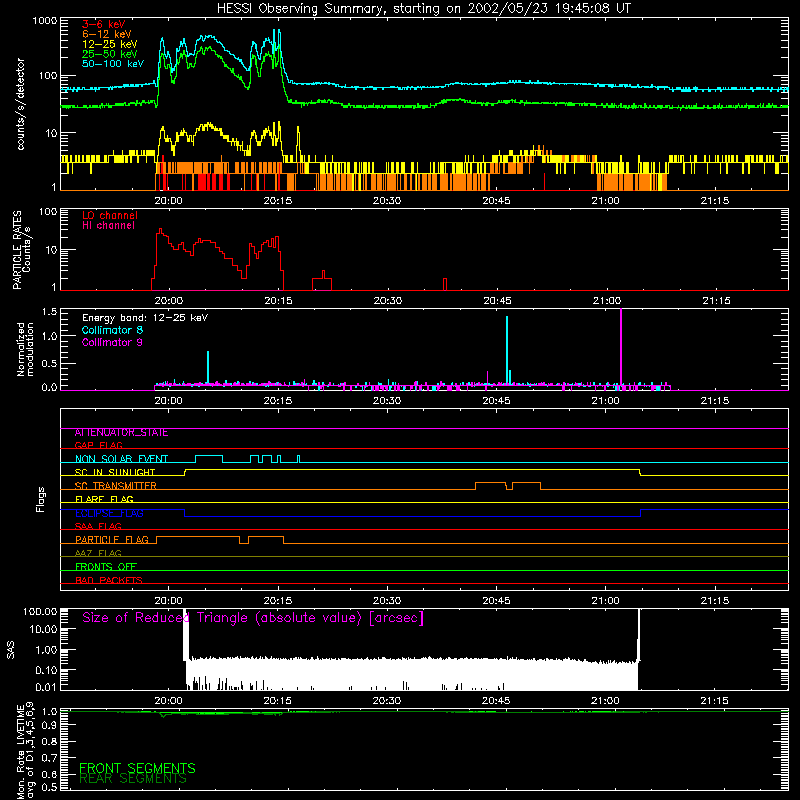Viewport: 800px width, 800px height.
Task: Select the 3-6 keV legend label
Action: [x=104, y=24]
